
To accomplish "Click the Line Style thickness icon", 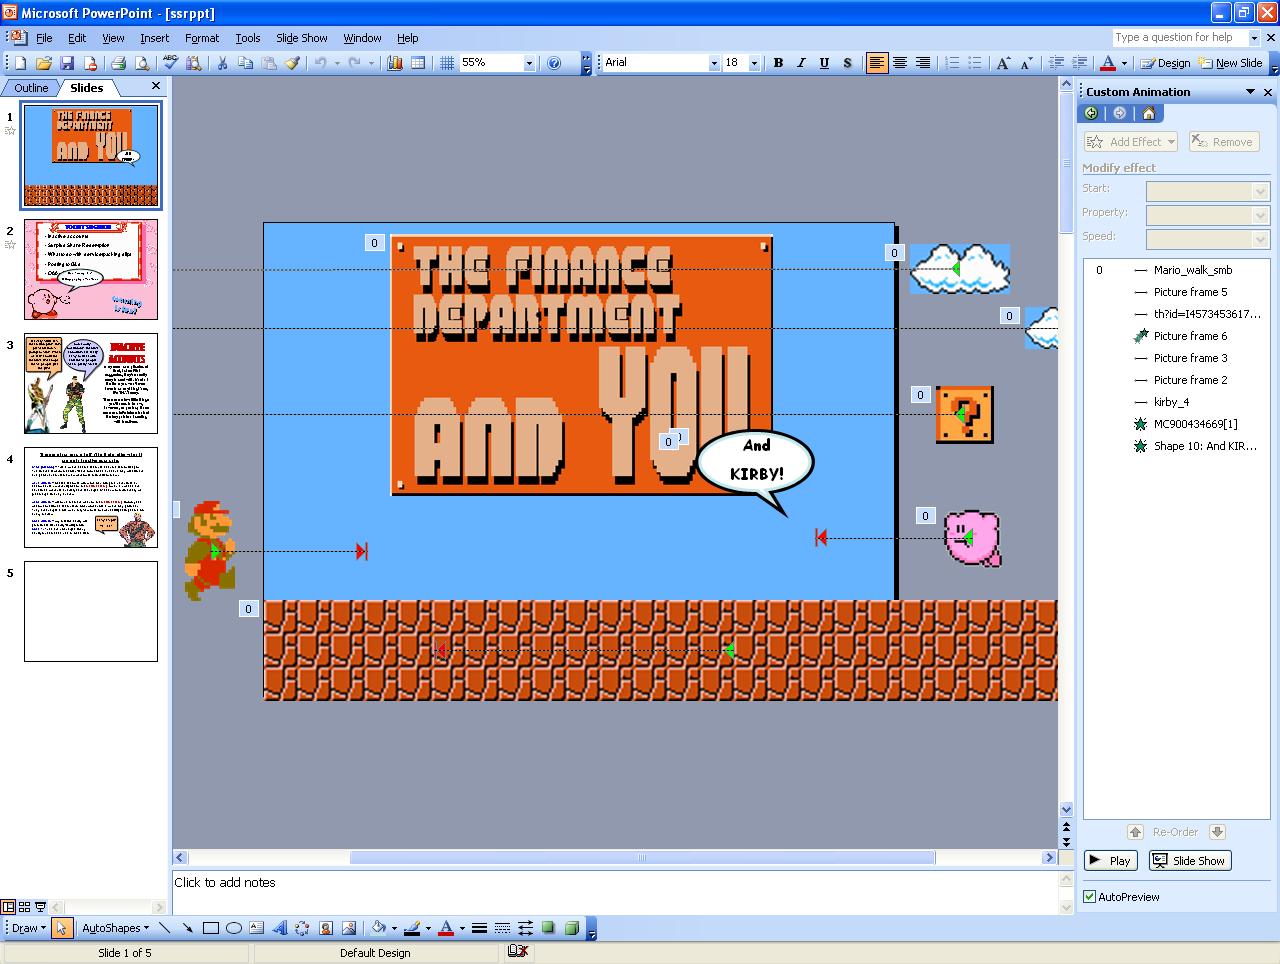I will pyautogui.click(x=479, y=928).
